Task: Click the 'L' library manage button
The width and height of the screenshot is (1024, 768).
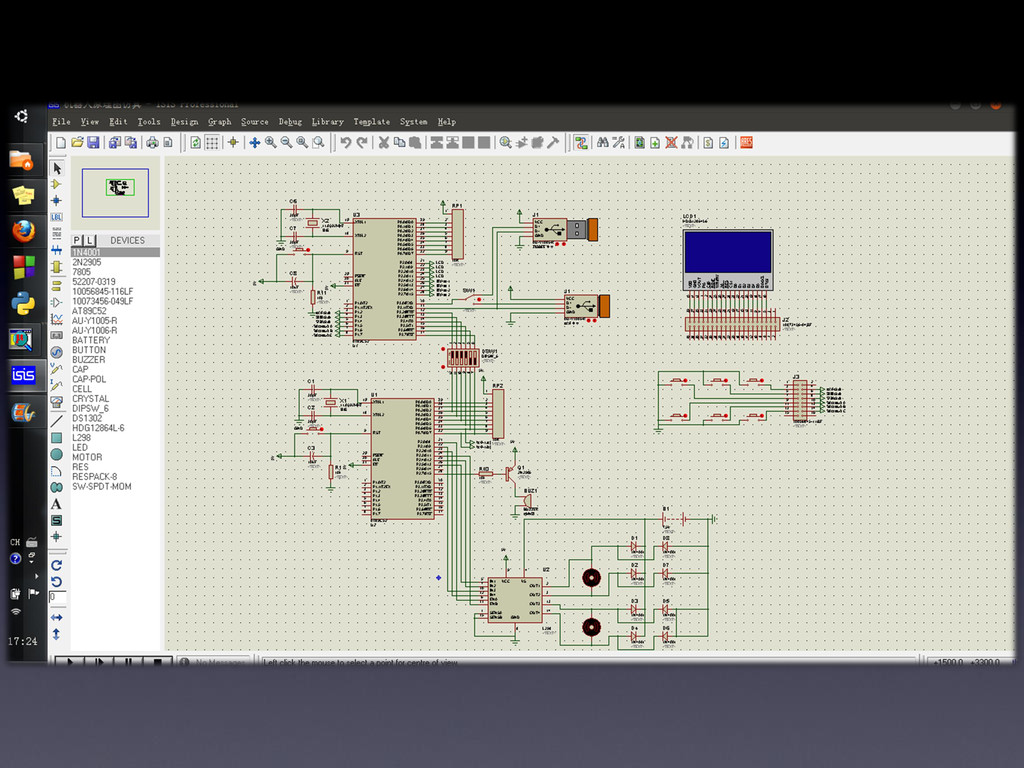Action: coord(90,240)
